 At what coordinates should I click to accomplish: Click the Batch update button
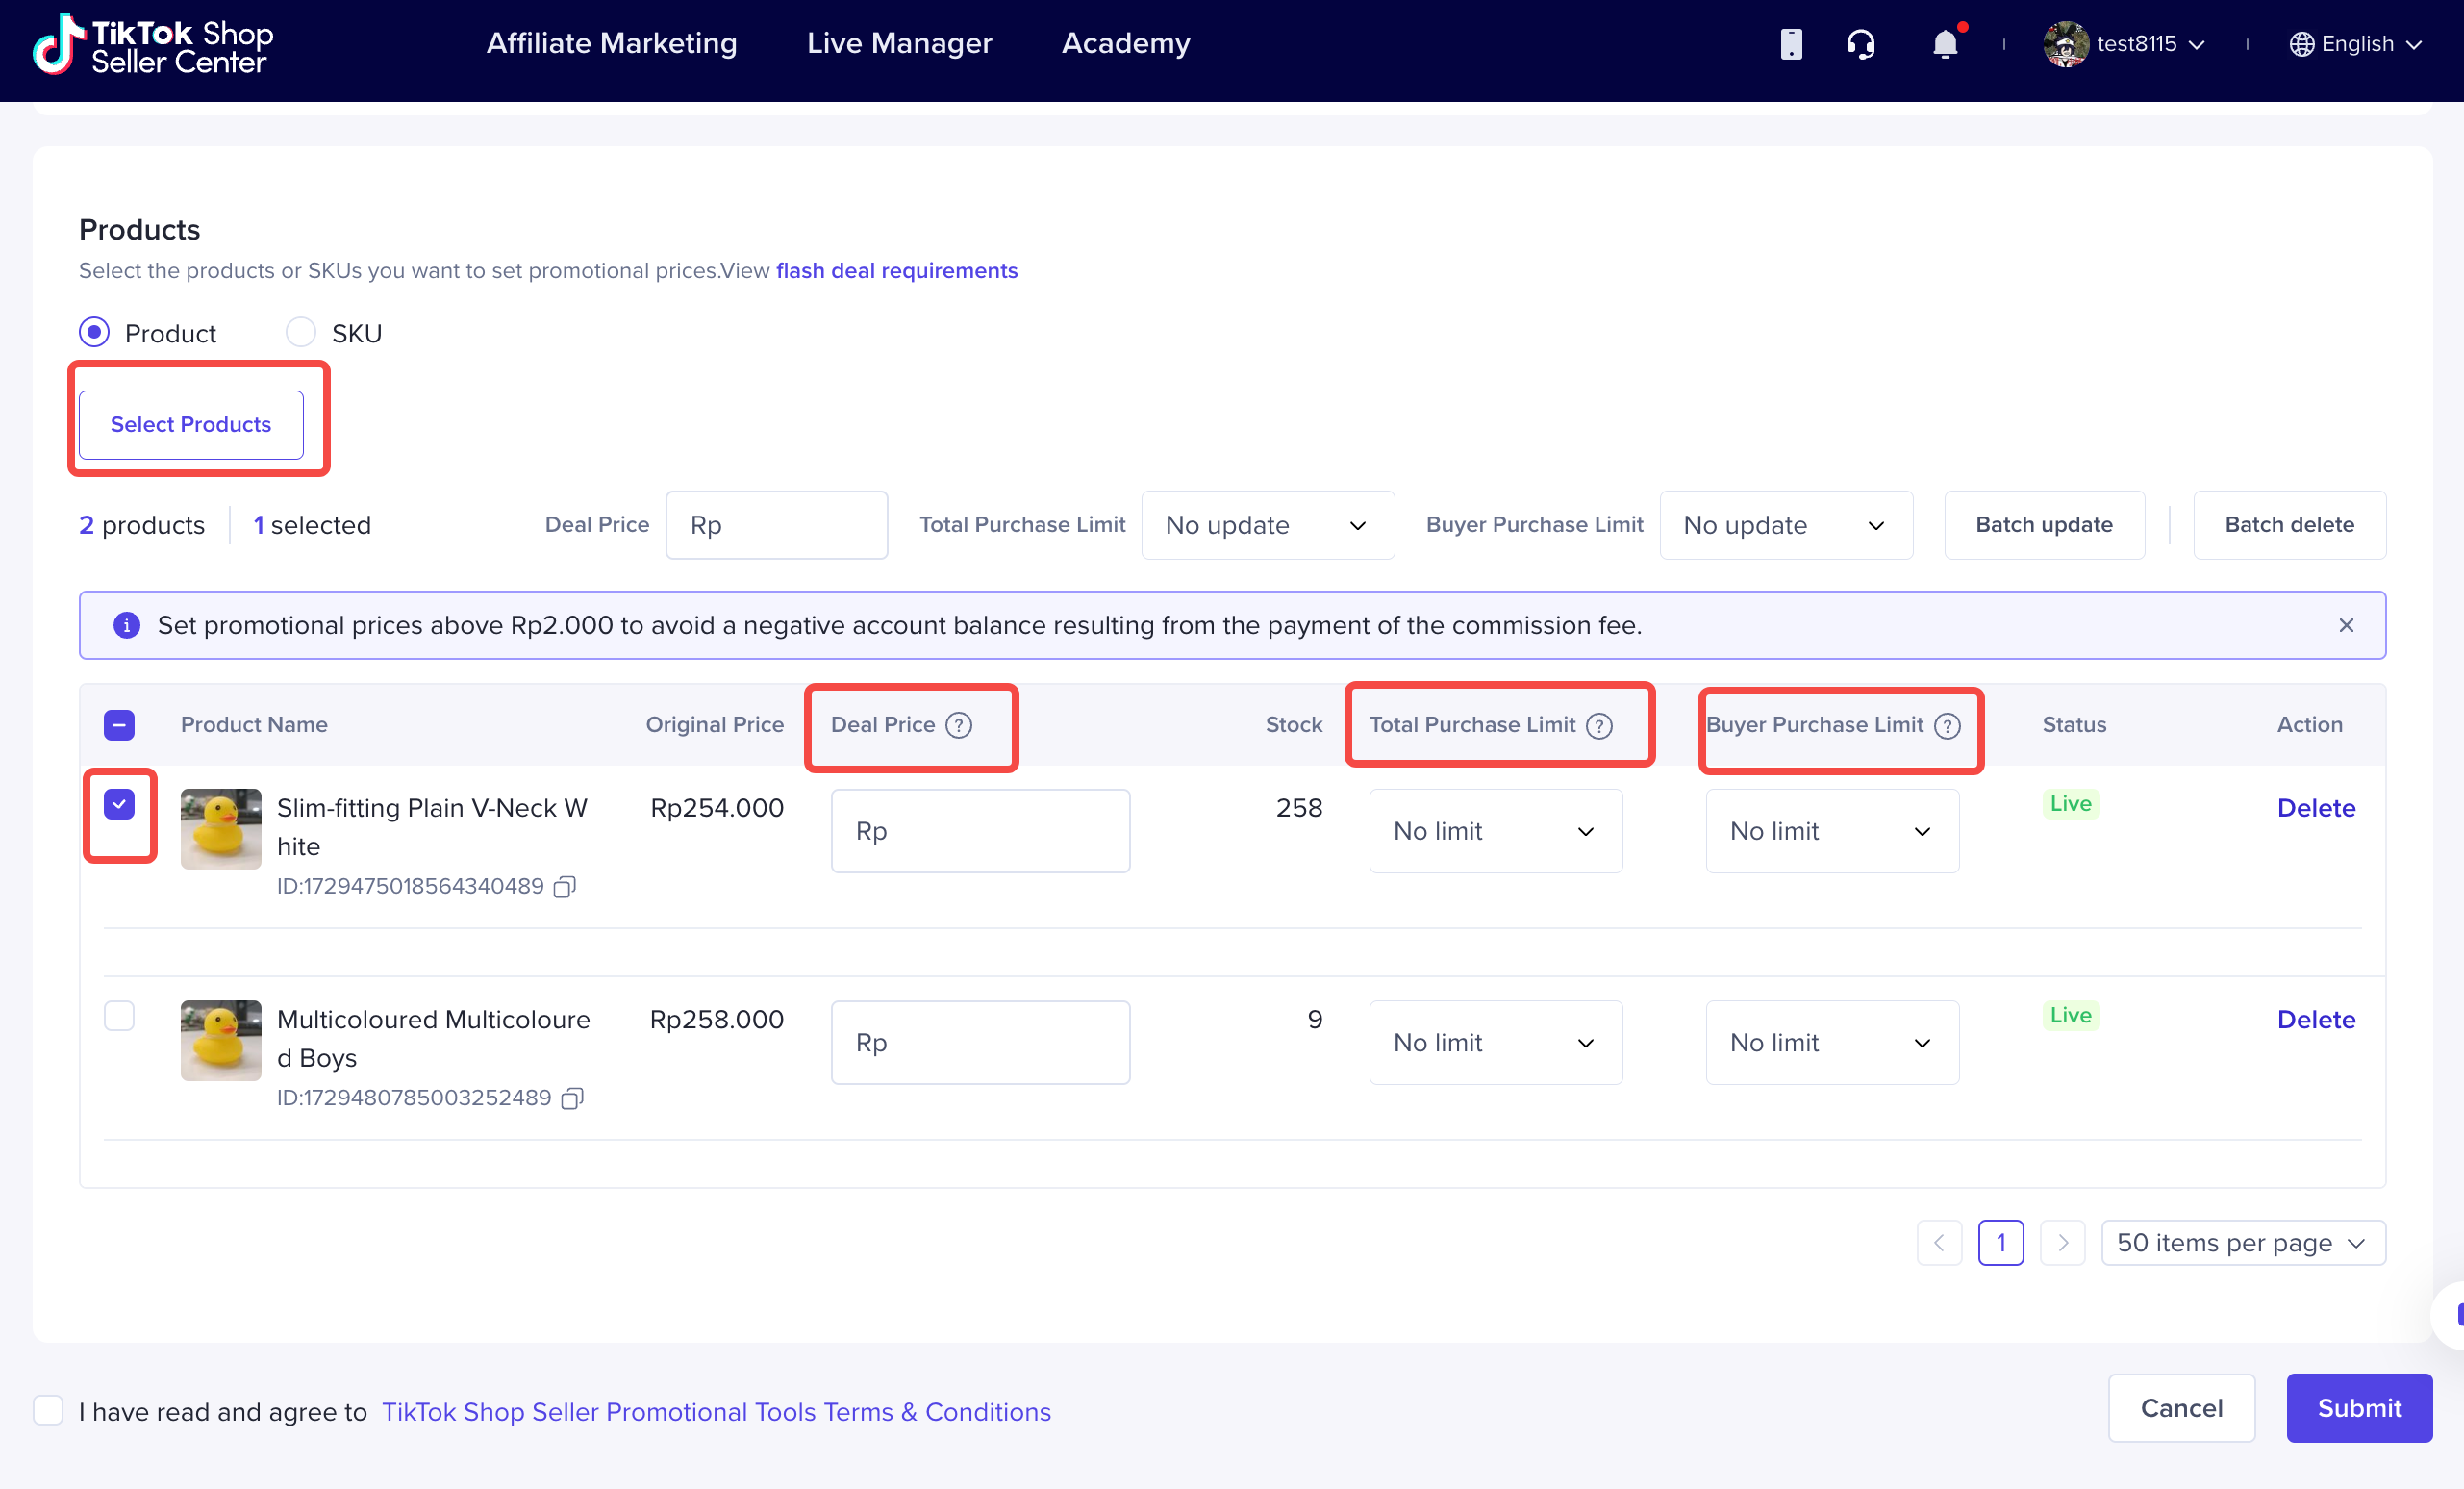pos(2043,525)
